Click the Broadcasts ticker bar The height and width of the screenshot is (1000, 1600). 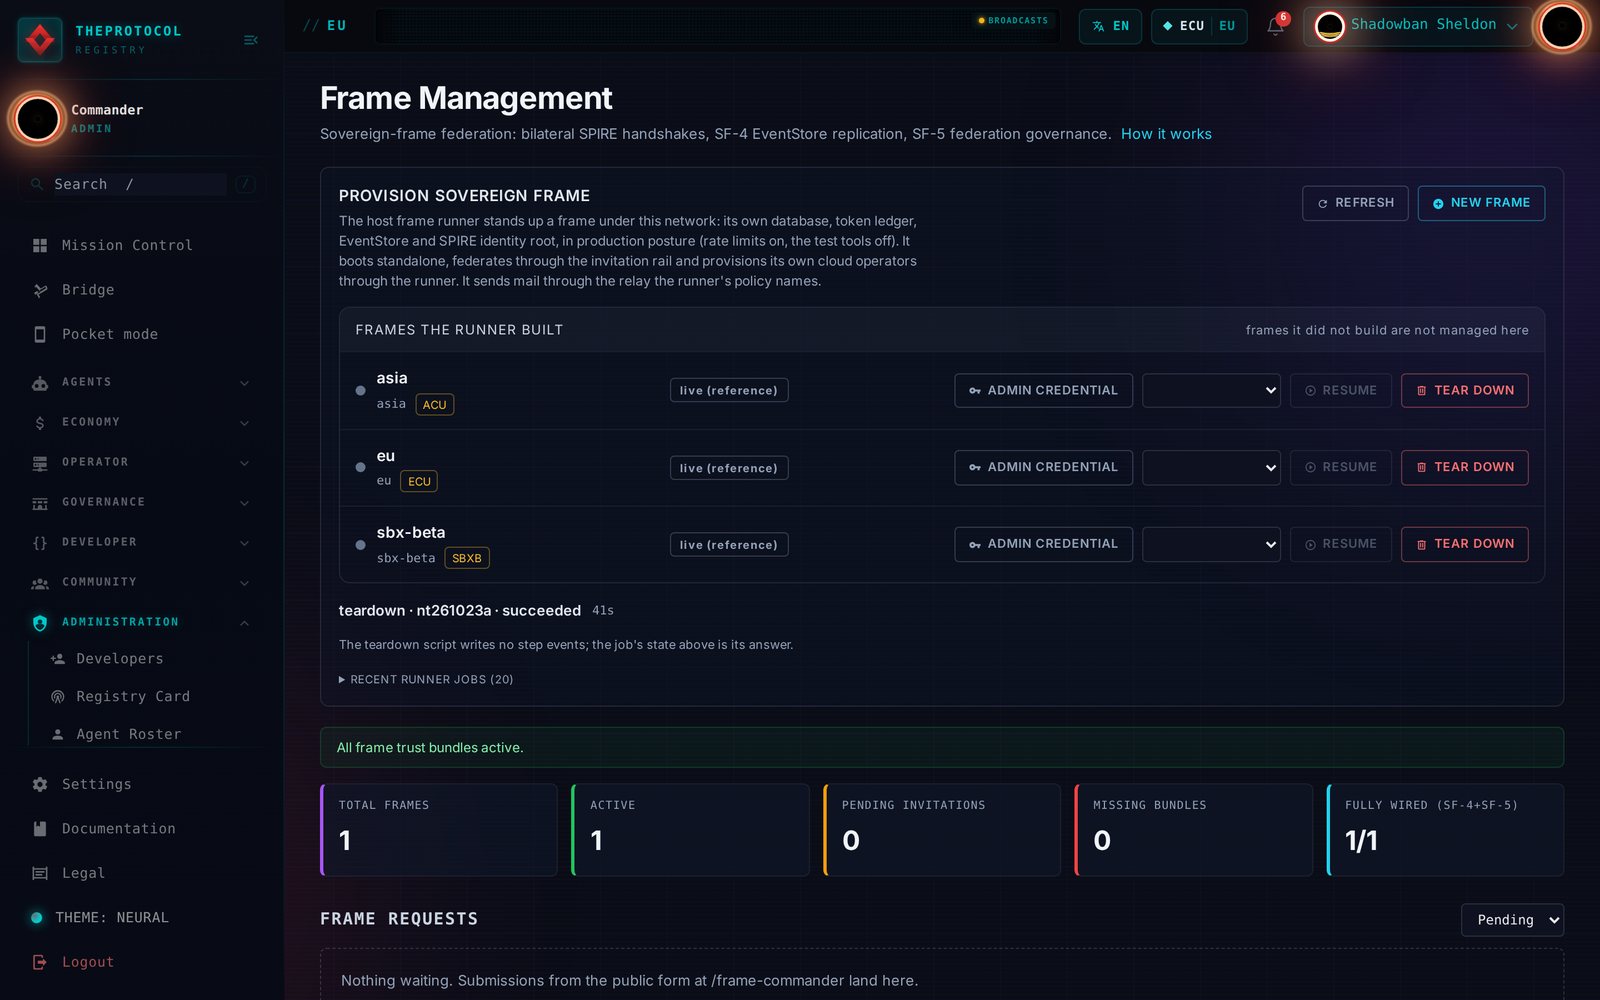click(x=716, y=26)
